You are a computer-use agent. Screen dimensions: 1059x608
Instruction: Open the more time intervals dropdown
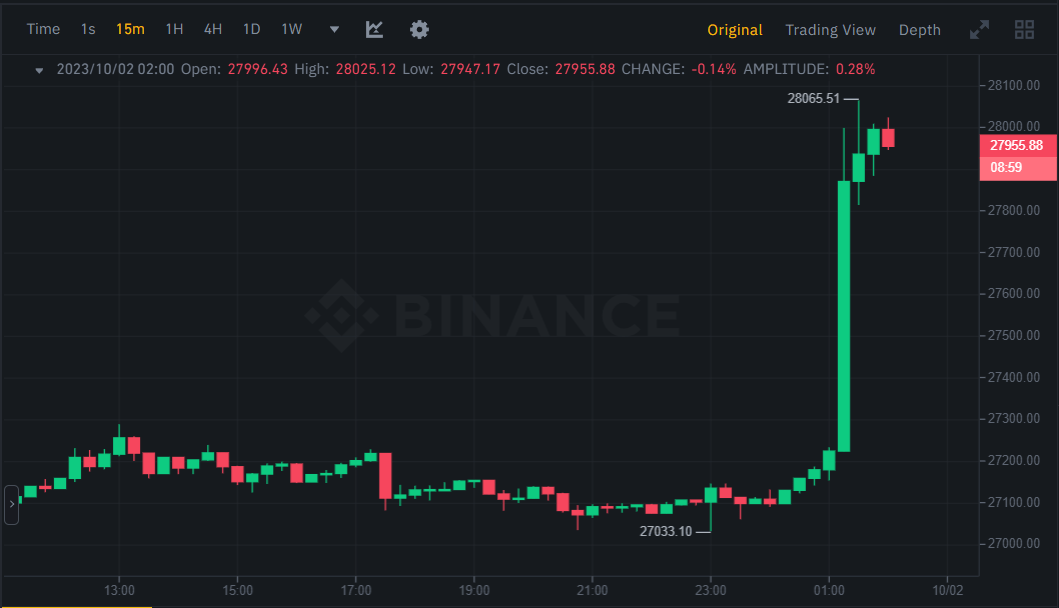click(x=334, y=30)
